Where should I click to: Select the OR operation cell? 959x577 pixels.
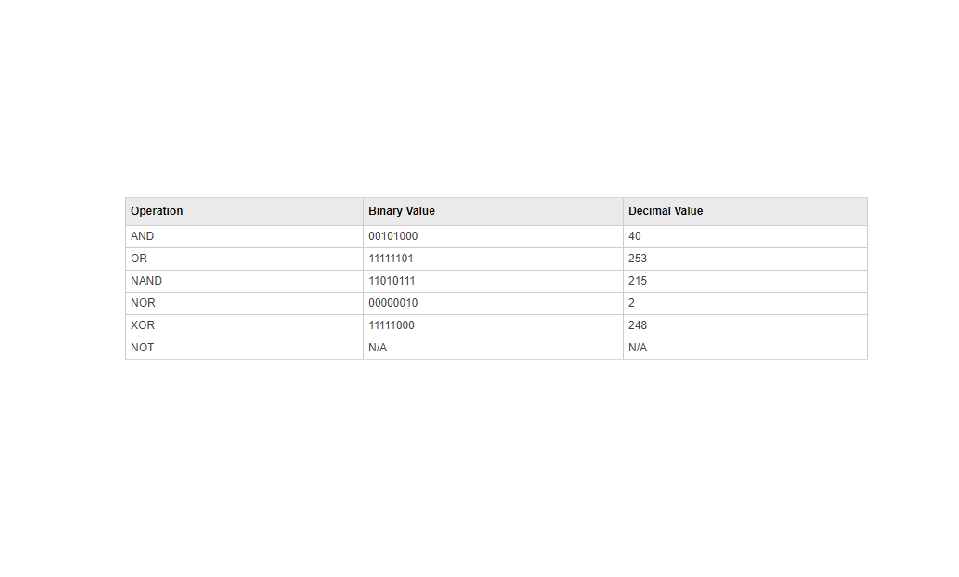click(x=139, y=259)
